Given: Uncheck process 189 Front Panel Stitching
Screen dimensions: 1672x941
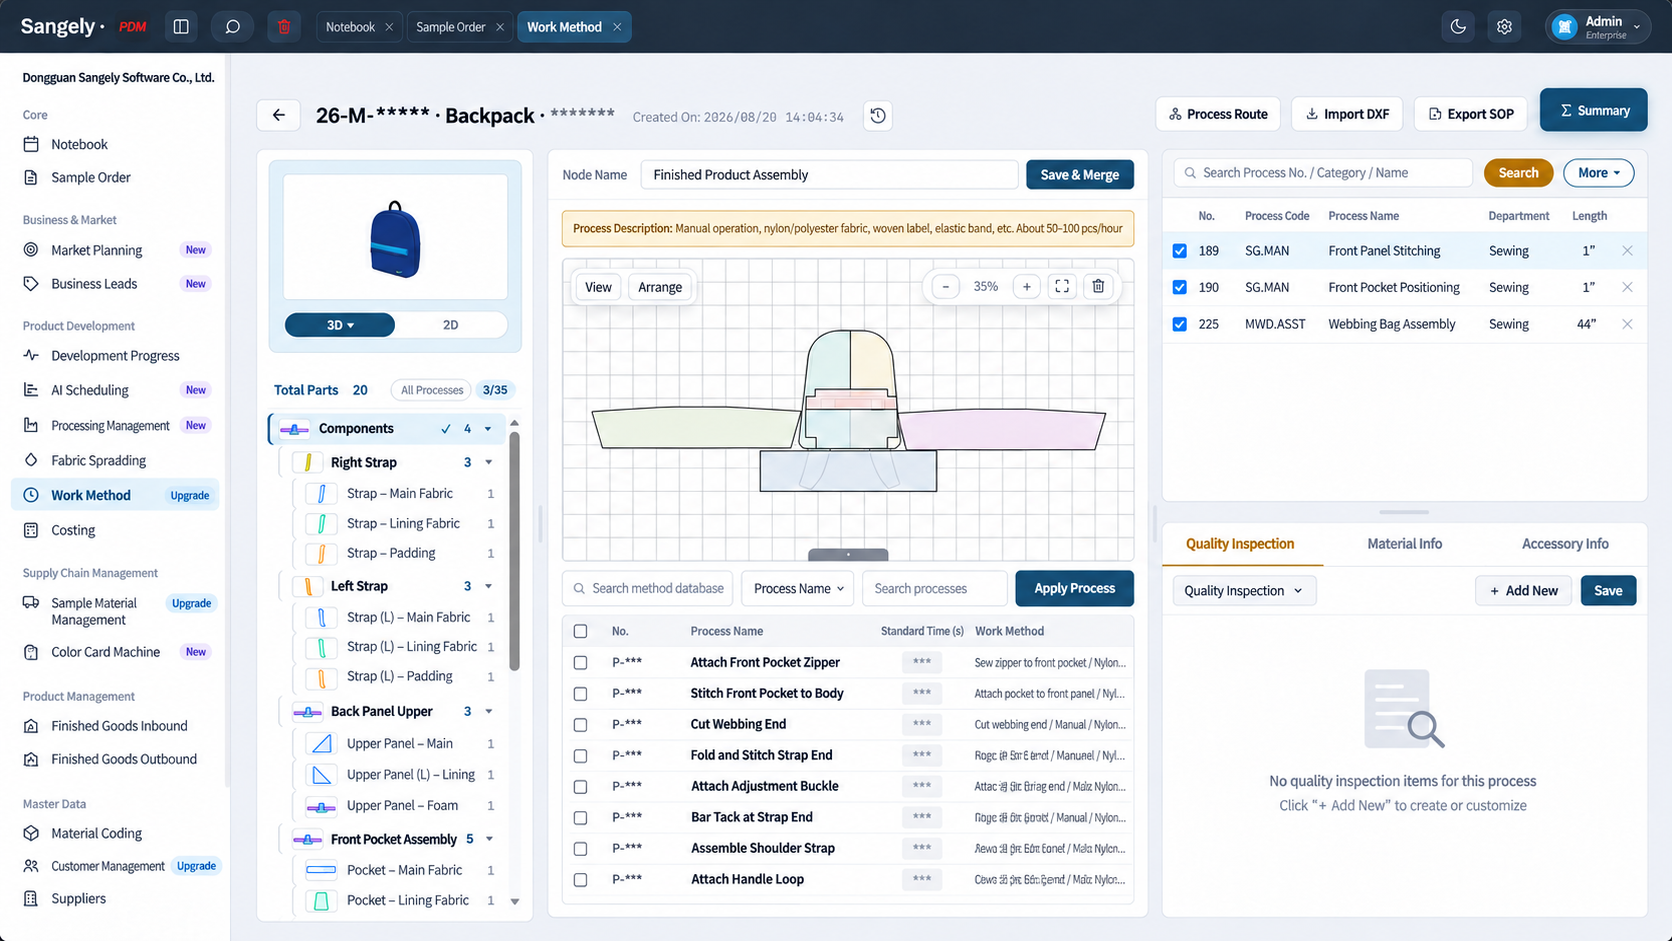Looking at the screenshot, I should tap(1180, 251).
